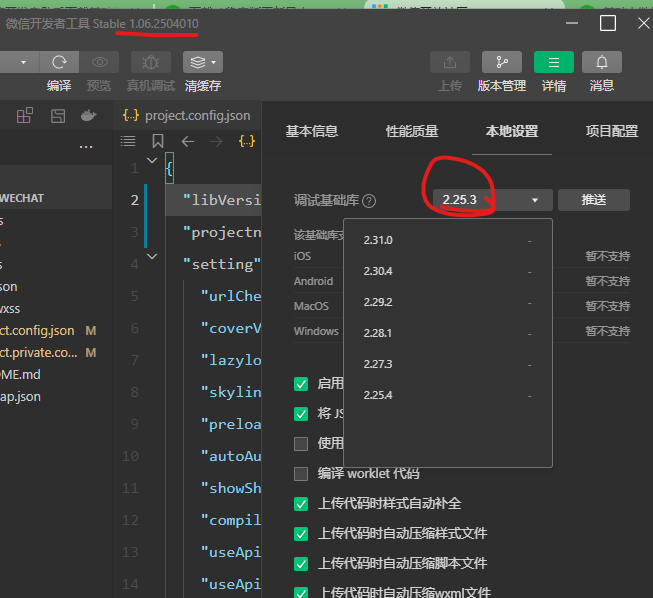653x598 pixels.
Task: Click the compile refresh icon
Action: pyautogui.click(x=59, y=62)
